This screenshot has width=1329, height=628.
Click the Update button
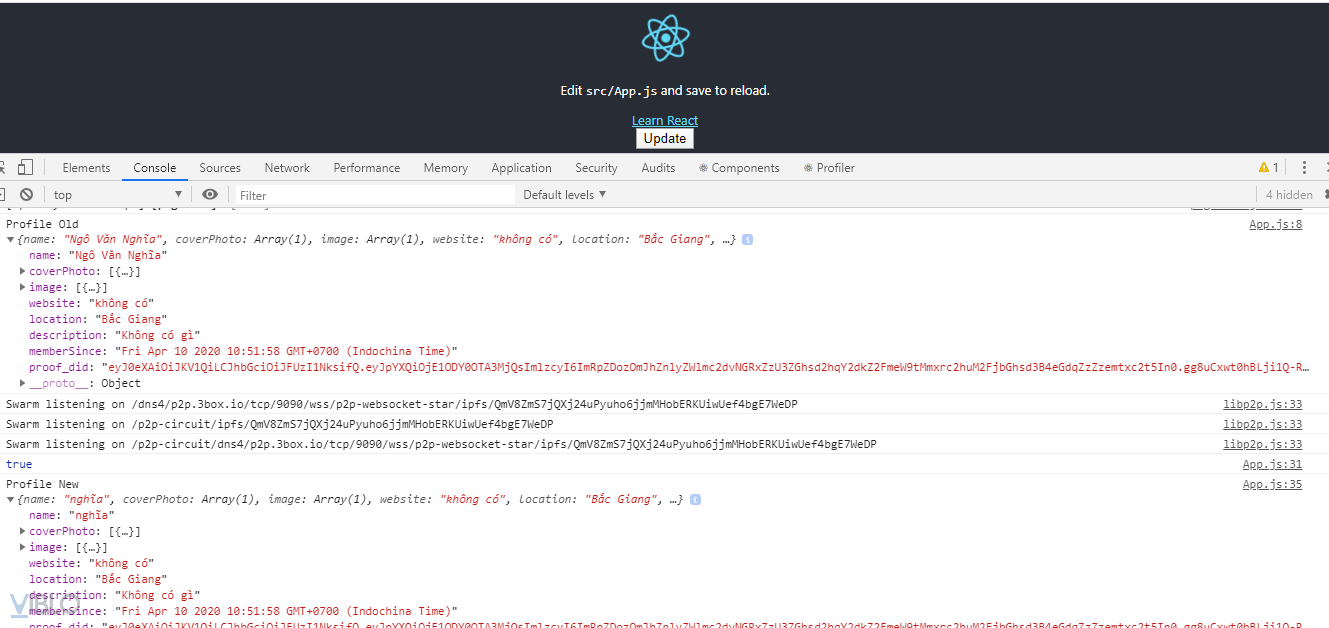pos(665,139)
